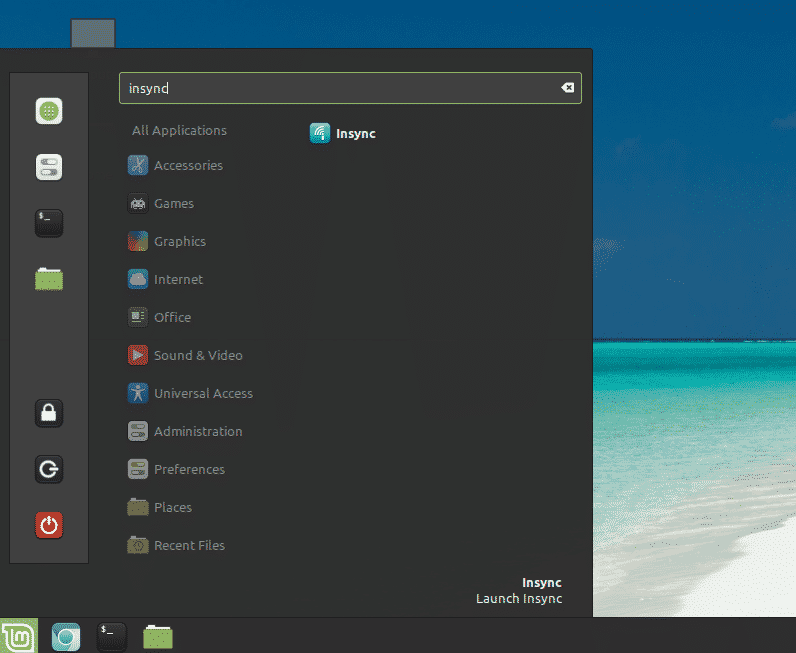Lock the screen using padlock icon
Viewport: 796px width, 653px height.
[x=49, y=412]
